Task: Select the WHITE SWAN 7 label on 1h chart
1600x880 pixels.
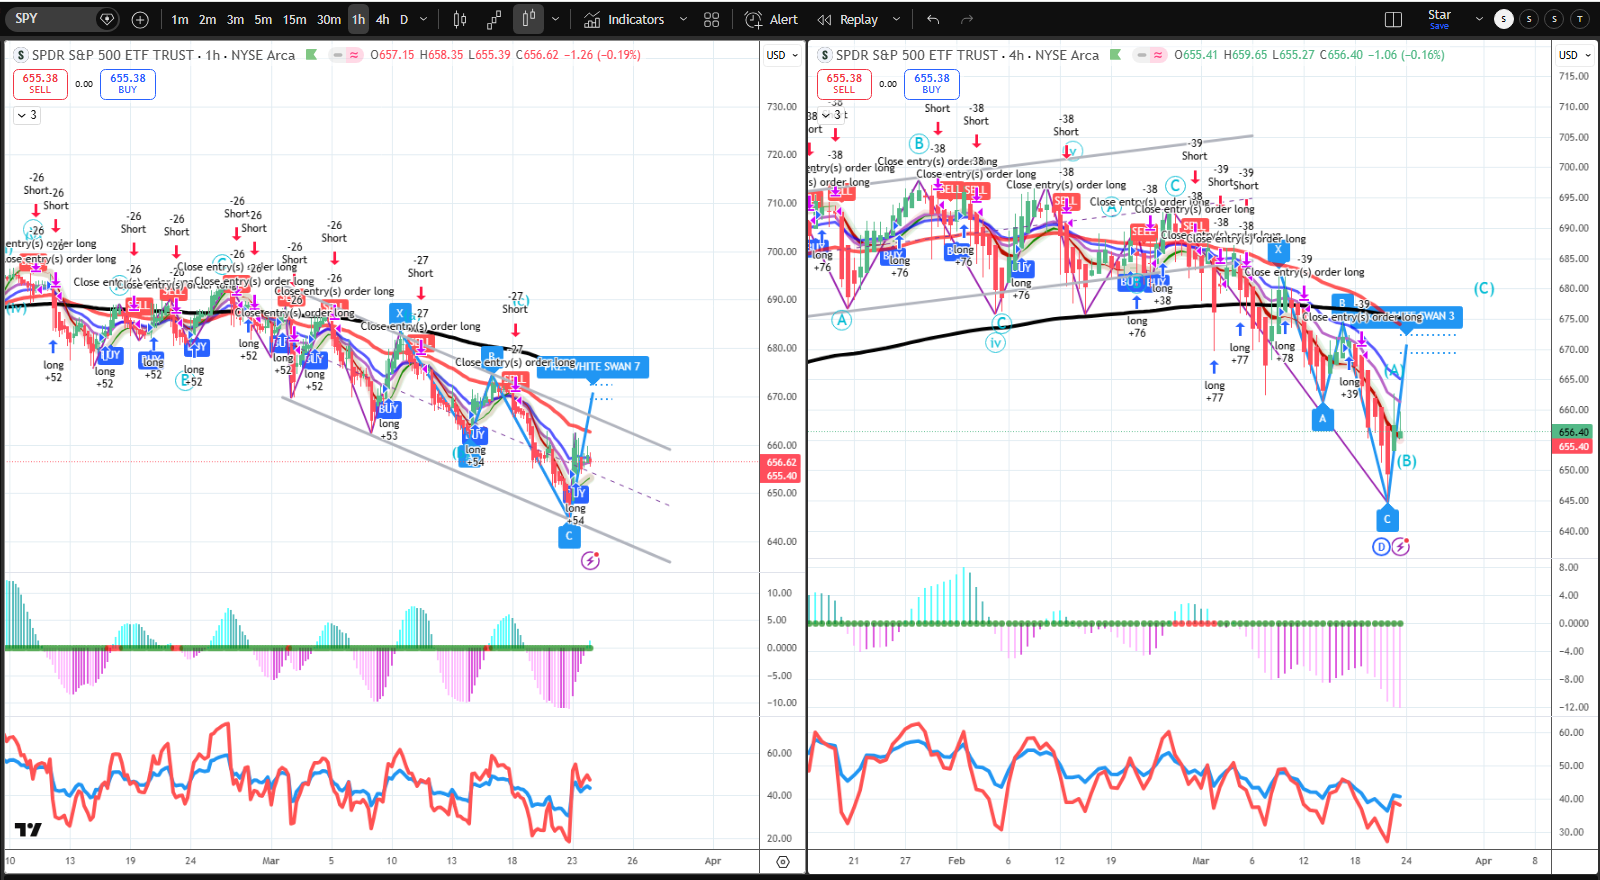Action: coord(593,367)
